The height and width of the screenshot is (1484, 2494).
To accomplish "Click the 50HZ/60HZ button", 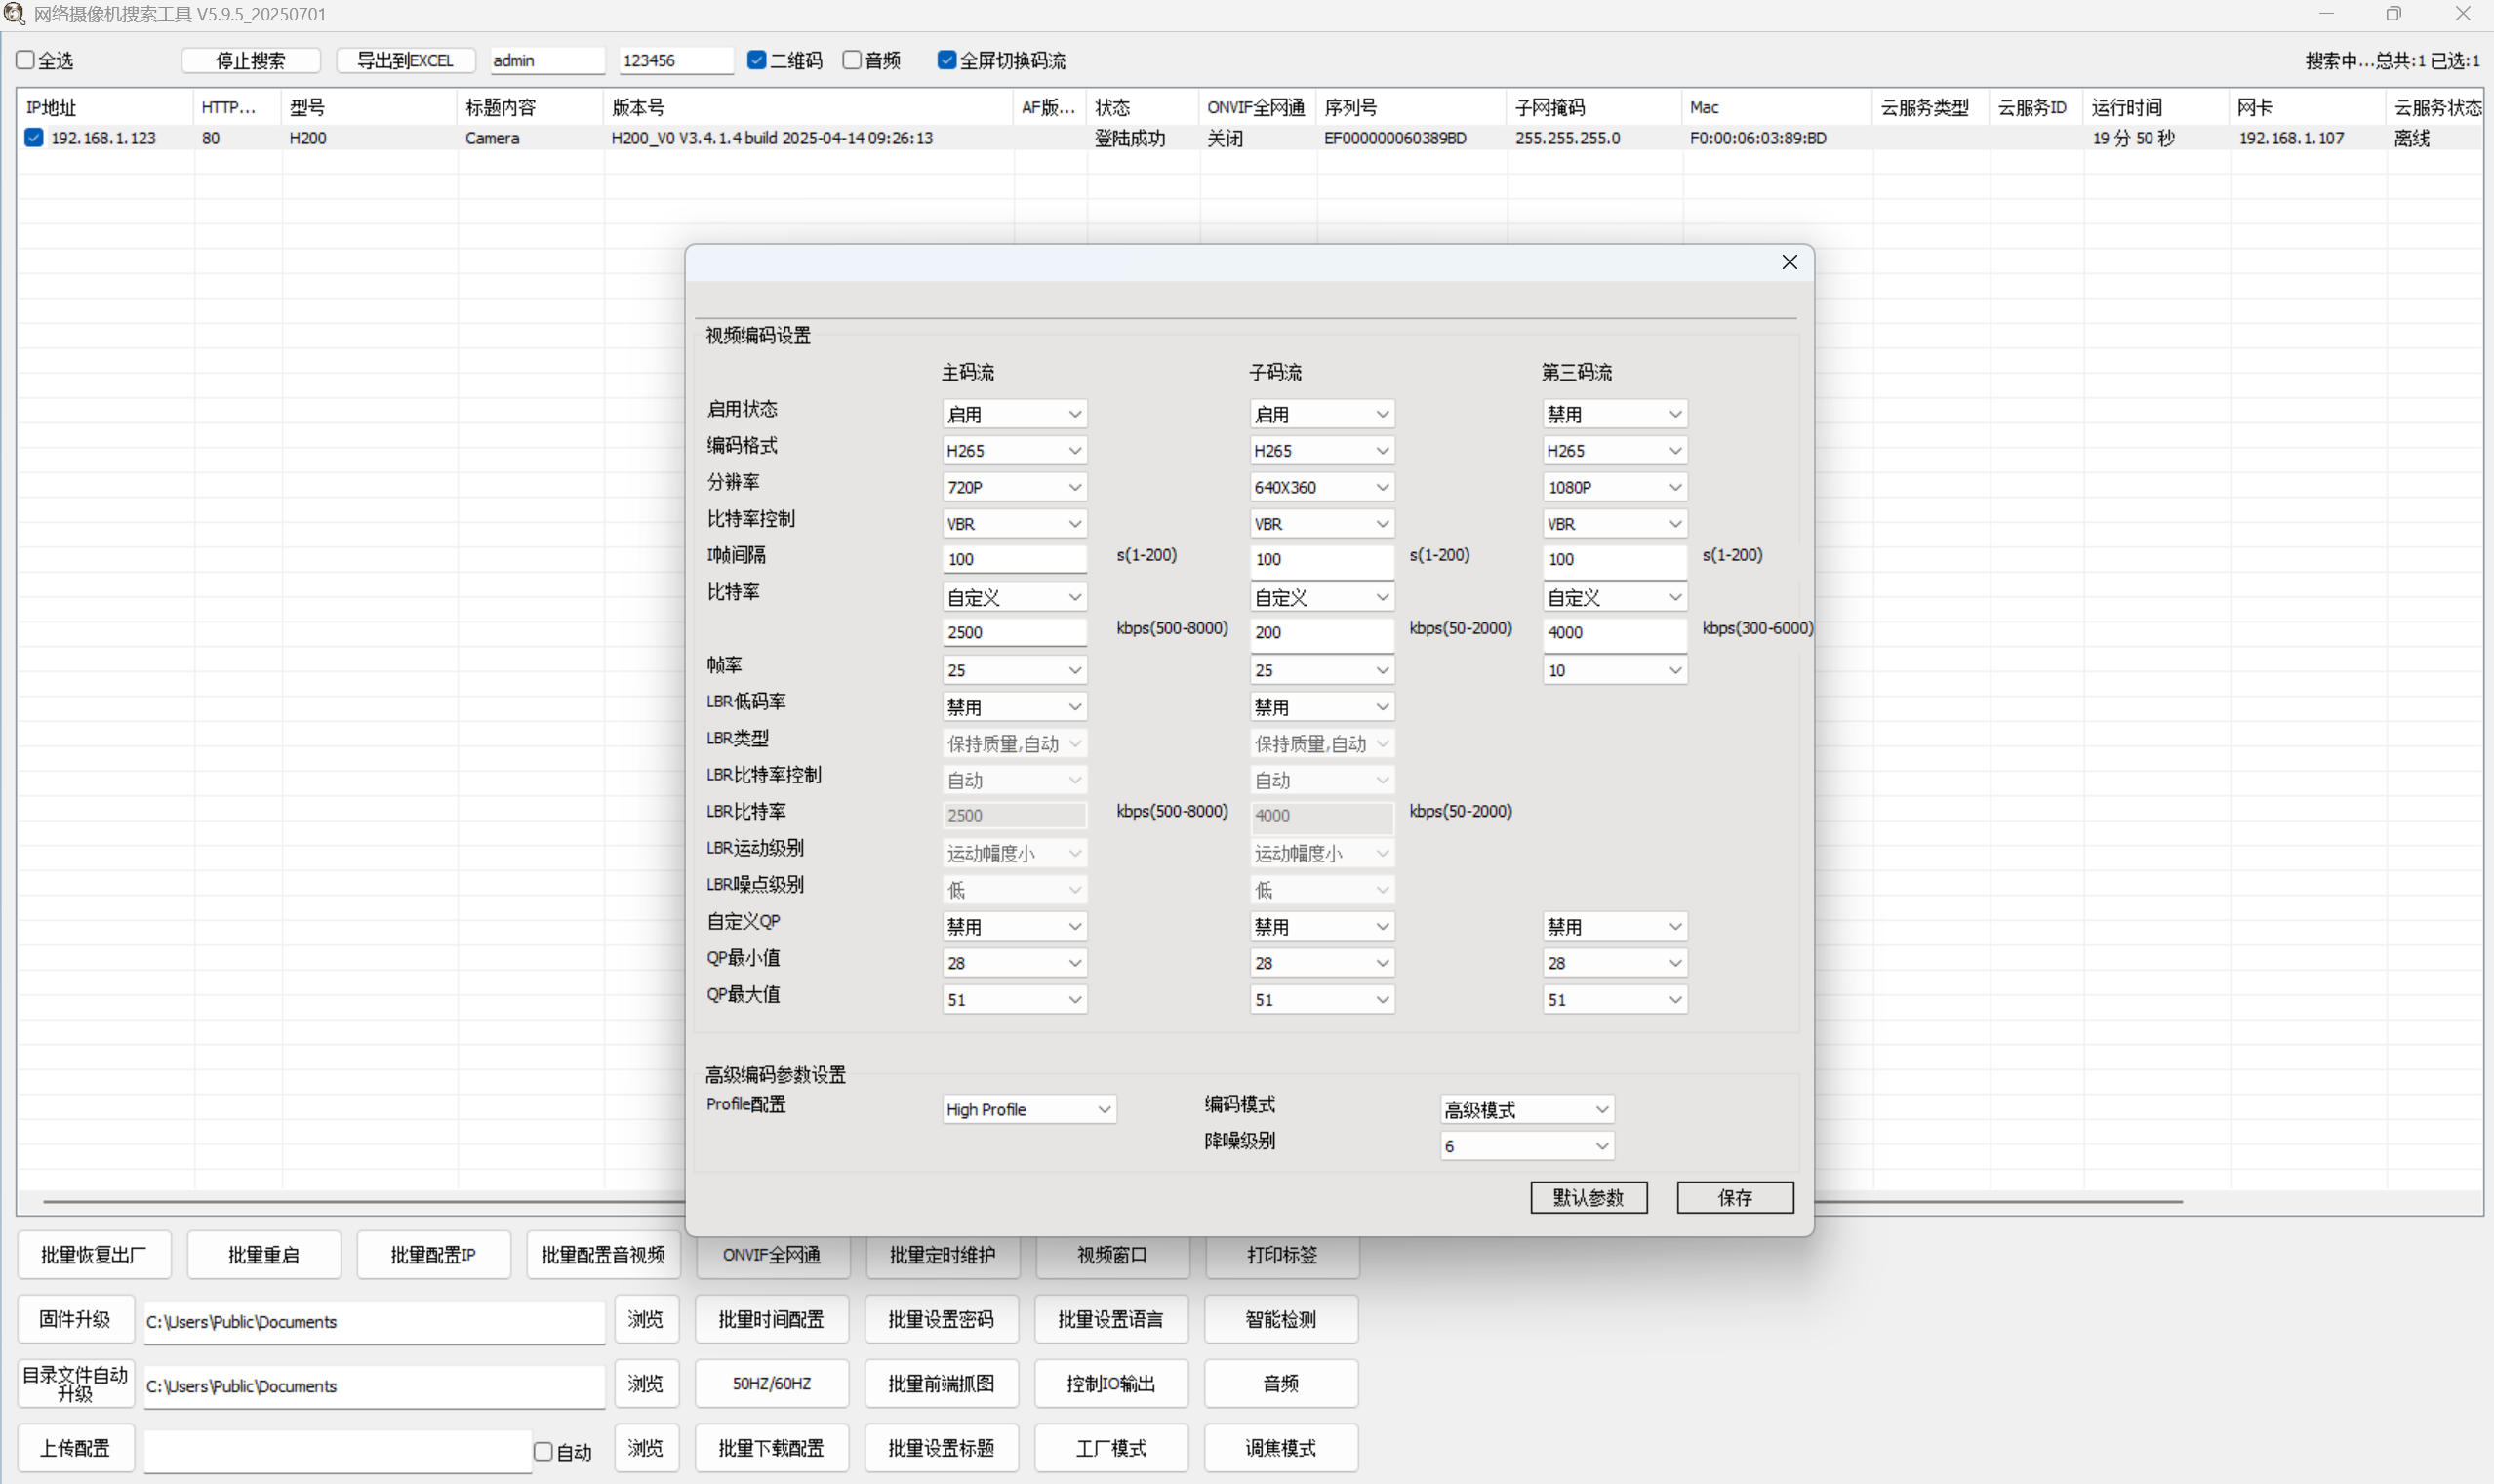I will (771, 1383).
